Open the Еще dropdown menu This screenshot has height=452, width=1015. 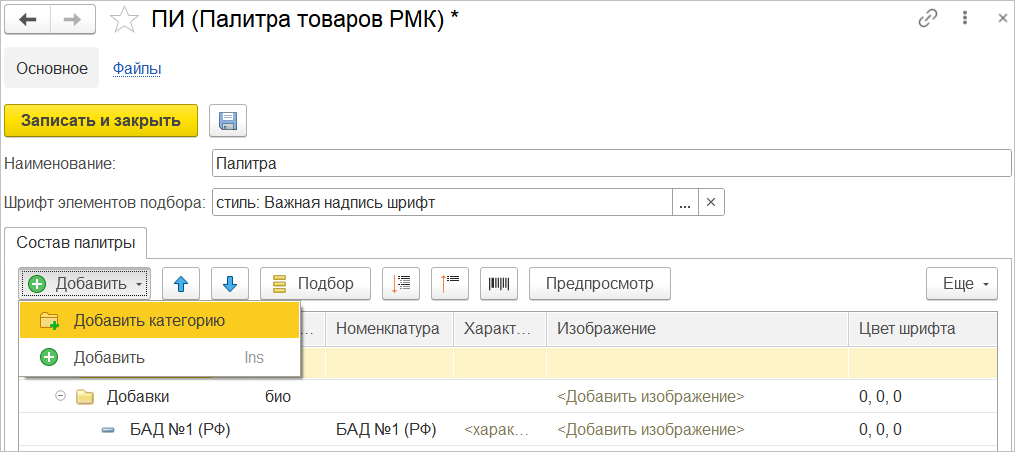[x=963, y=284]
